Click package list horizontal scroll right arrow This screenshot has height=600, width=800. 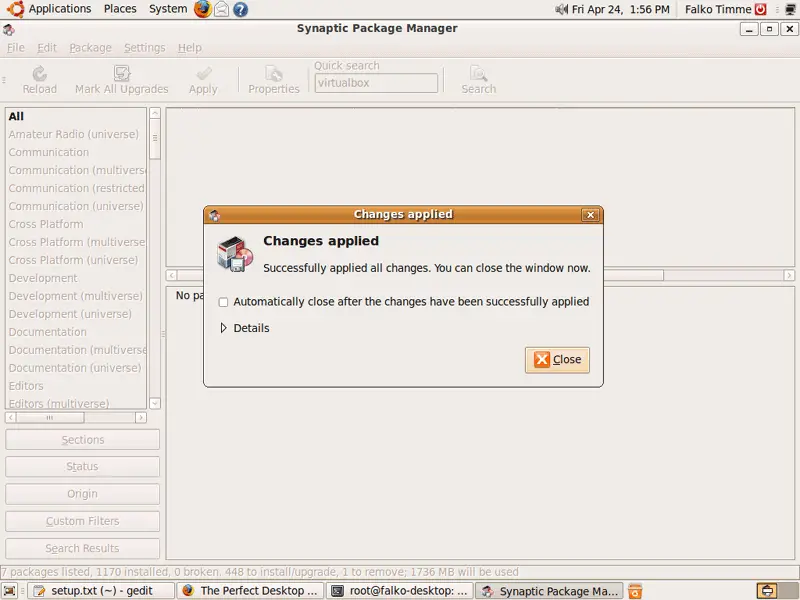[789, 276]
